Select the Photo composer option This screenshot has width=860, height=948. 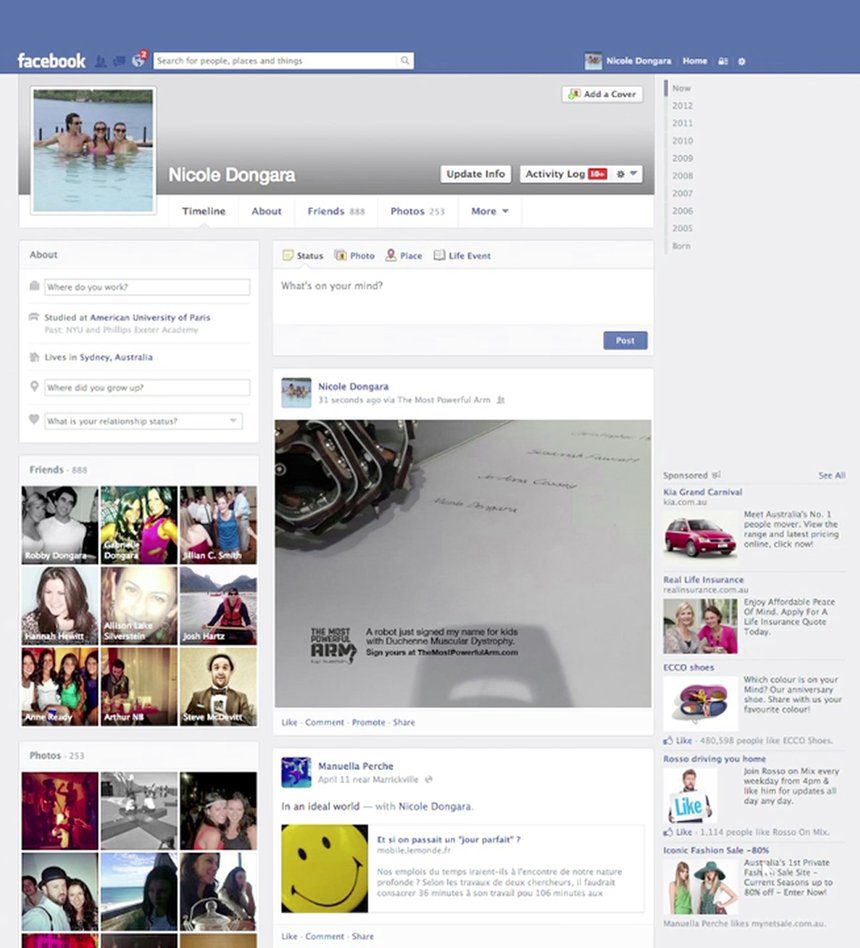coord(355,256)
